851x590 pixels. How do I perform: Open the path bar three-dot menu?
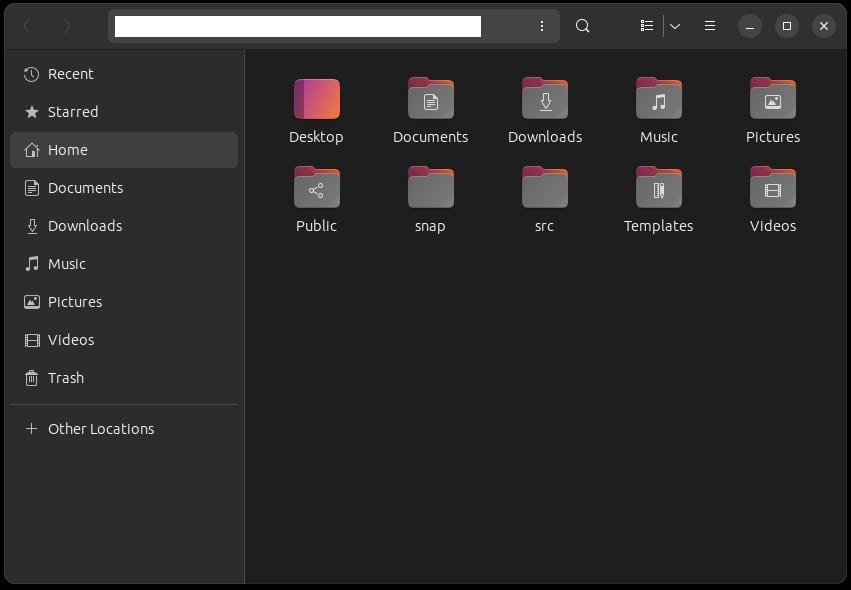pos(542,26)
